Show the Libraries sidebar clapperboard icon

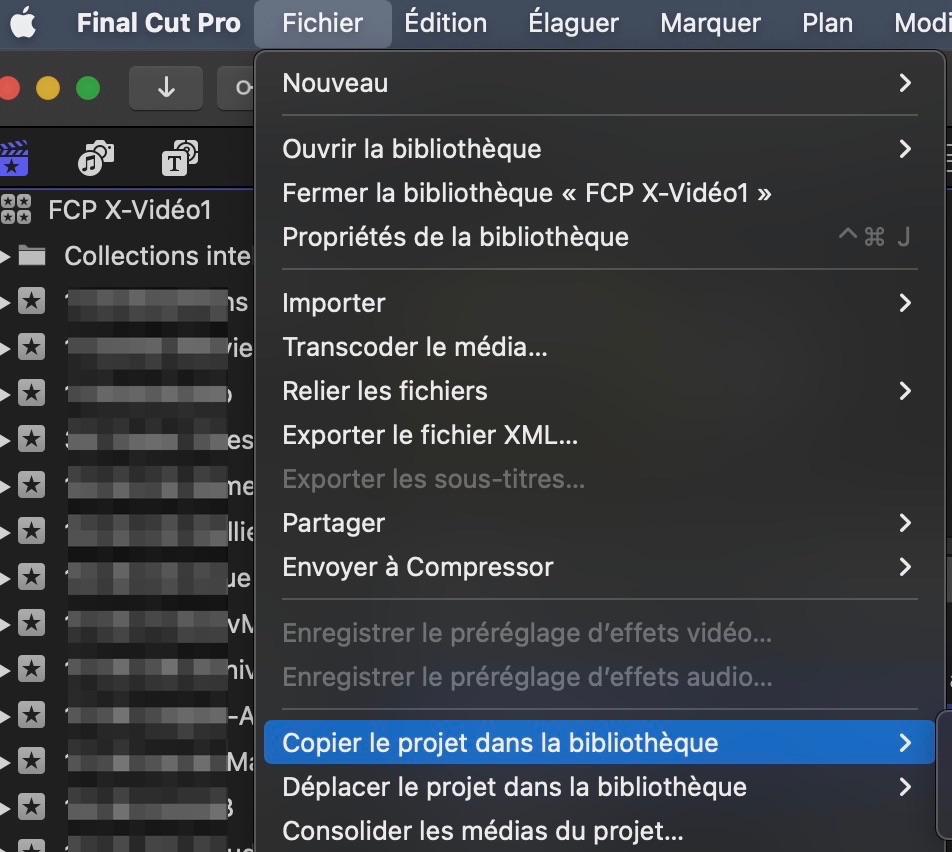click(x=13, y=158)
